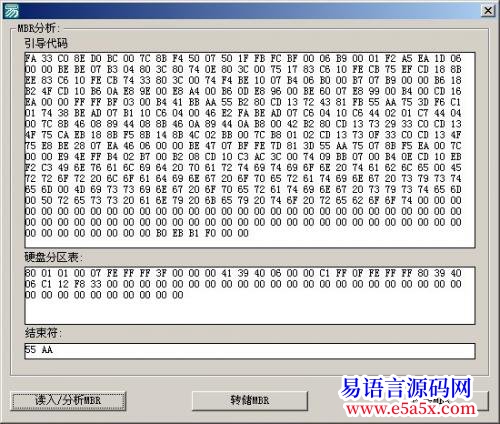Select the boot code line starting 00 7C 8B 46
The height and width of the screenshot is (424, 500).
(x=243, y=124)
